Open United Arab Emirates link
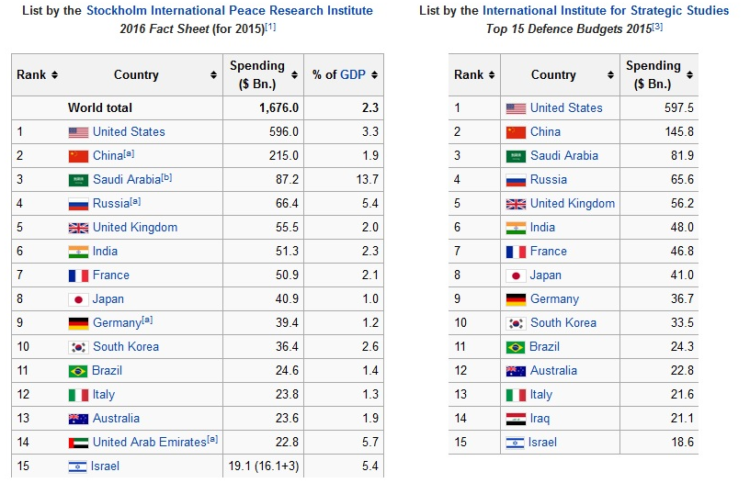 (x=149, y=443)
